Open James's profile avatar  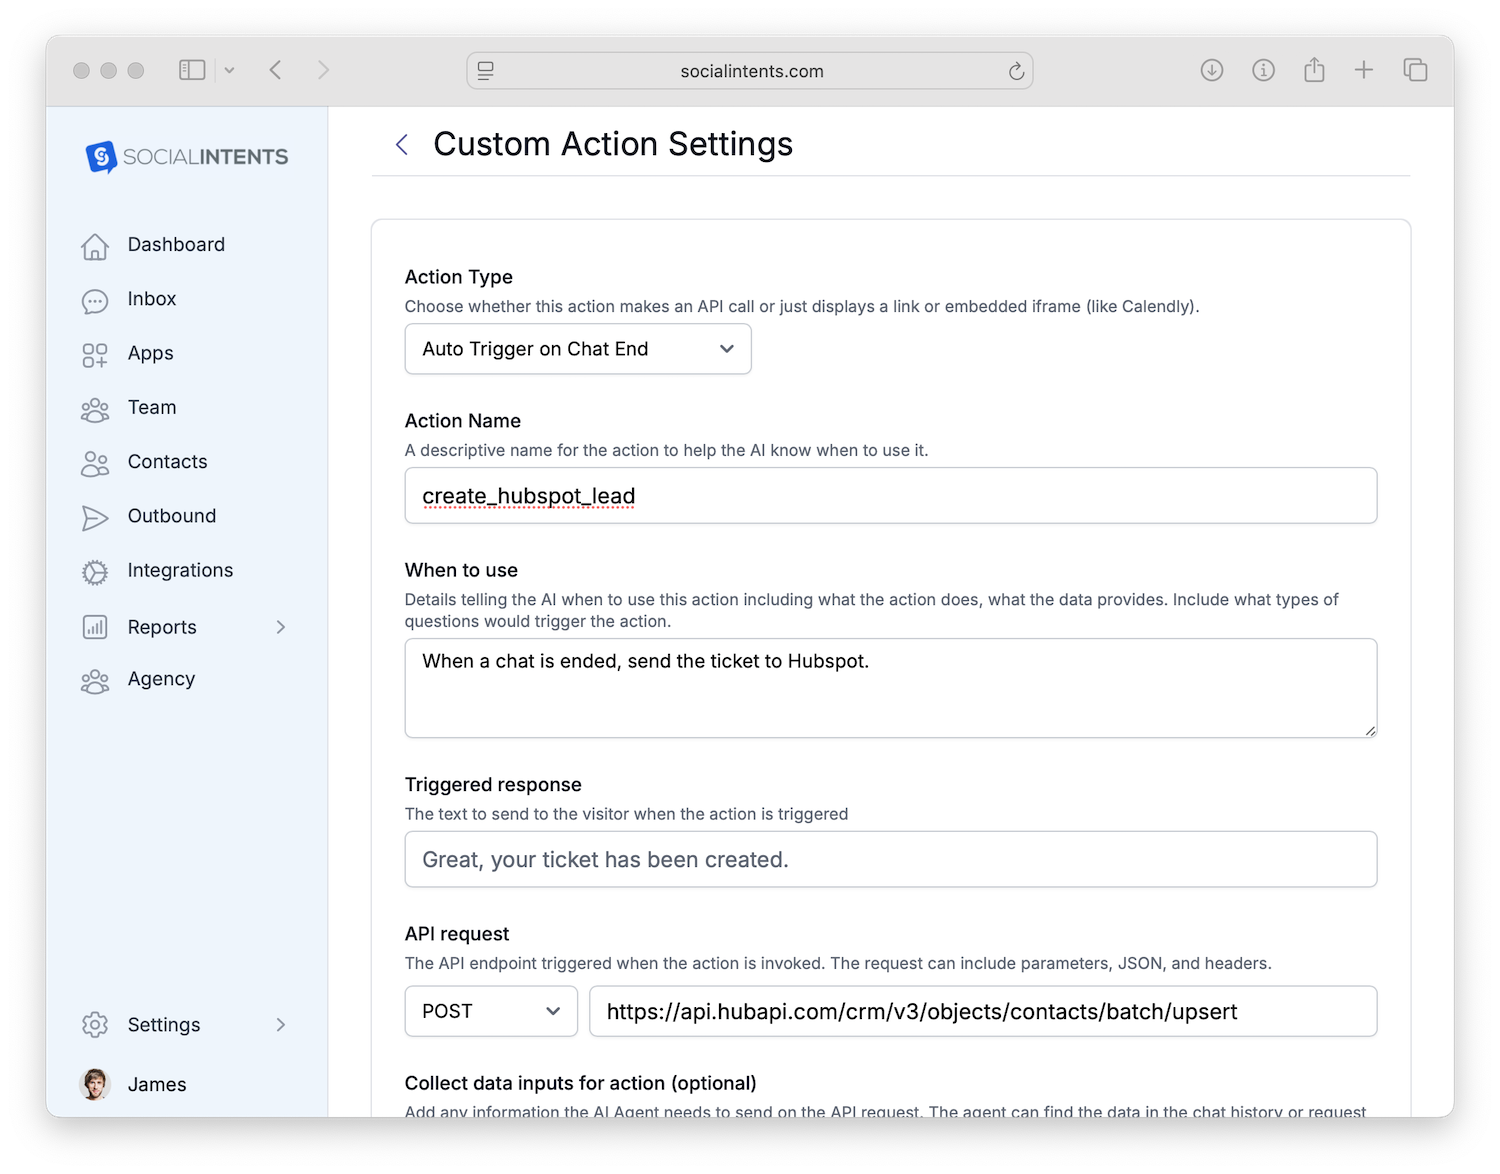pyautogui.click(x=95, y=1084)
